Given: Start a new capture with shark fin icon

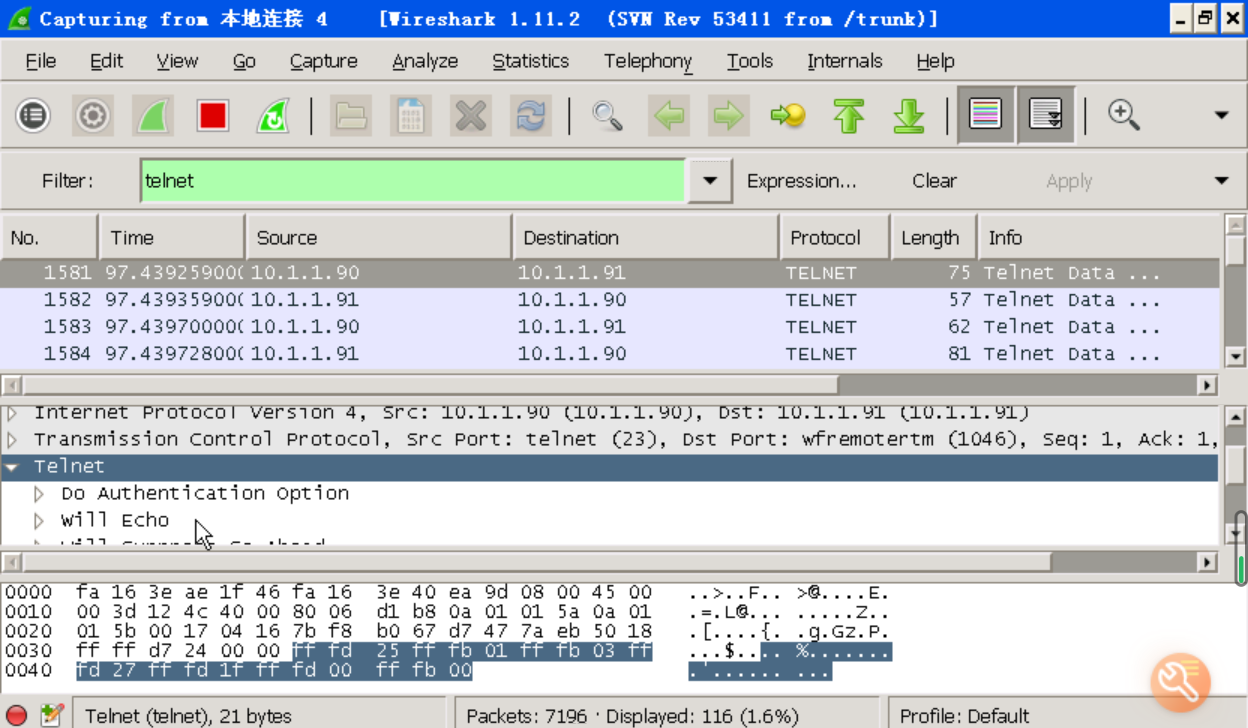Looking at the screenshot, I should click(152, 116).
